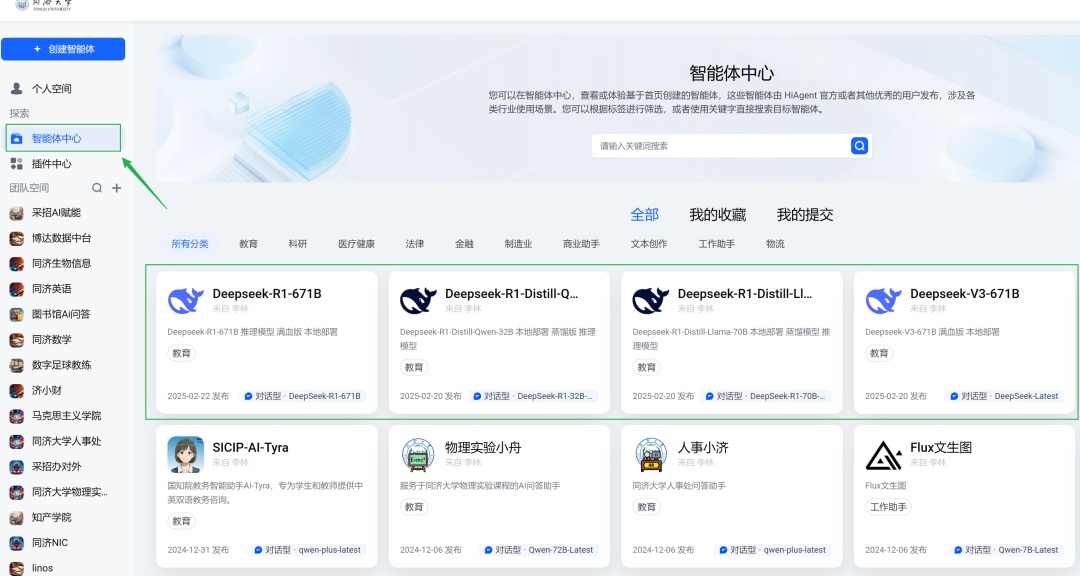The width and height of the screenshot is (1080, 576).
Task: Click the 人事小济 card icon
Action: [651, 455]
